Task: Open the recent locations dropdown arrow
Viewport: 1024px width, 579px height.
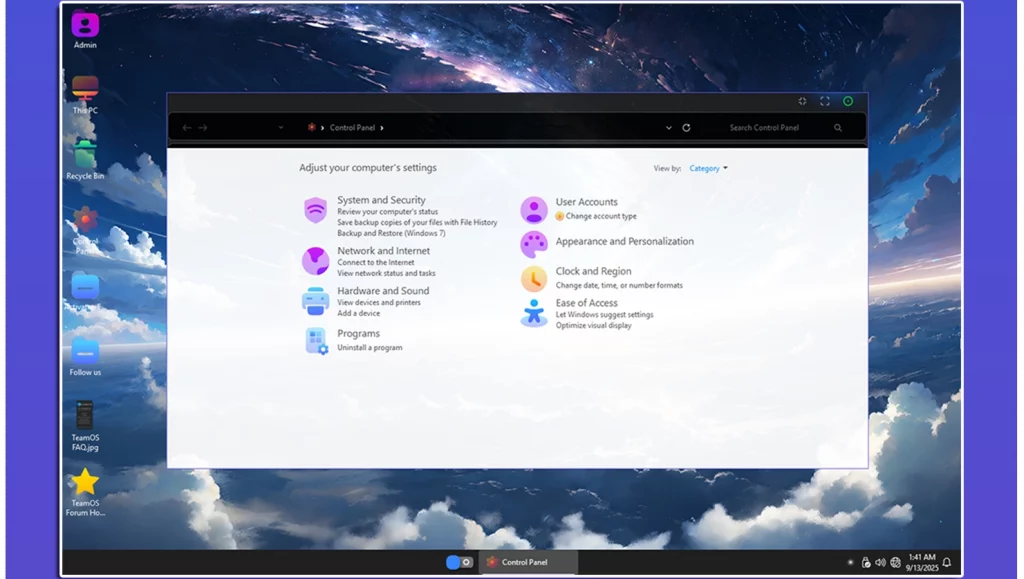Action: click(281, 128)
